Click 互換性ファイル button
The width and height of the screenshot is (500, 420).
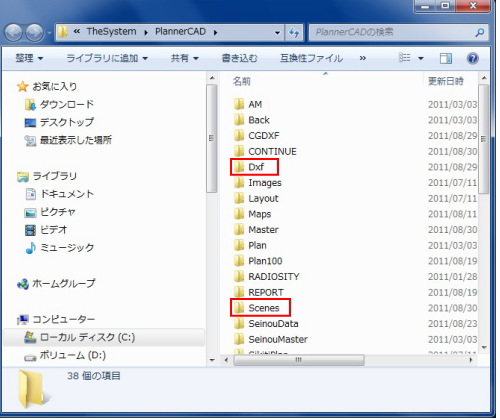(311, 58)
